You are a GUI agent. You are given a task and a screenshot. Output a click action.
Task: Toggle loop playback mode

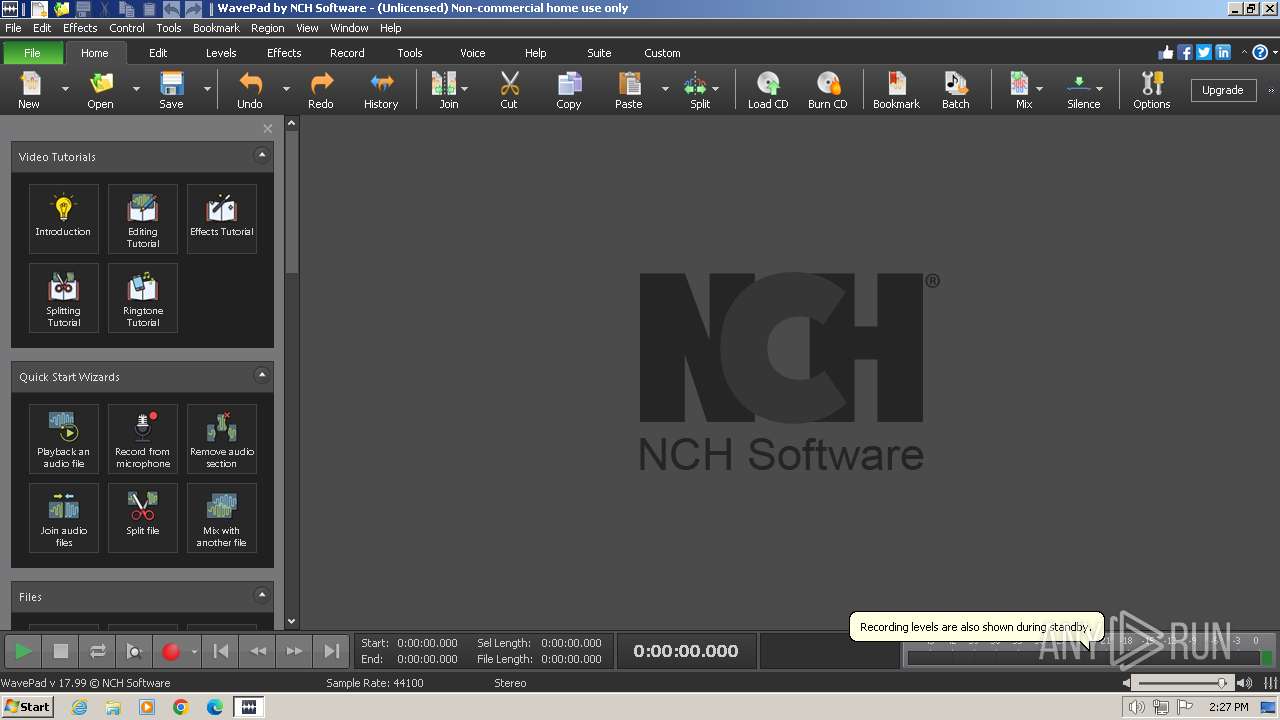tap(97, 651)
